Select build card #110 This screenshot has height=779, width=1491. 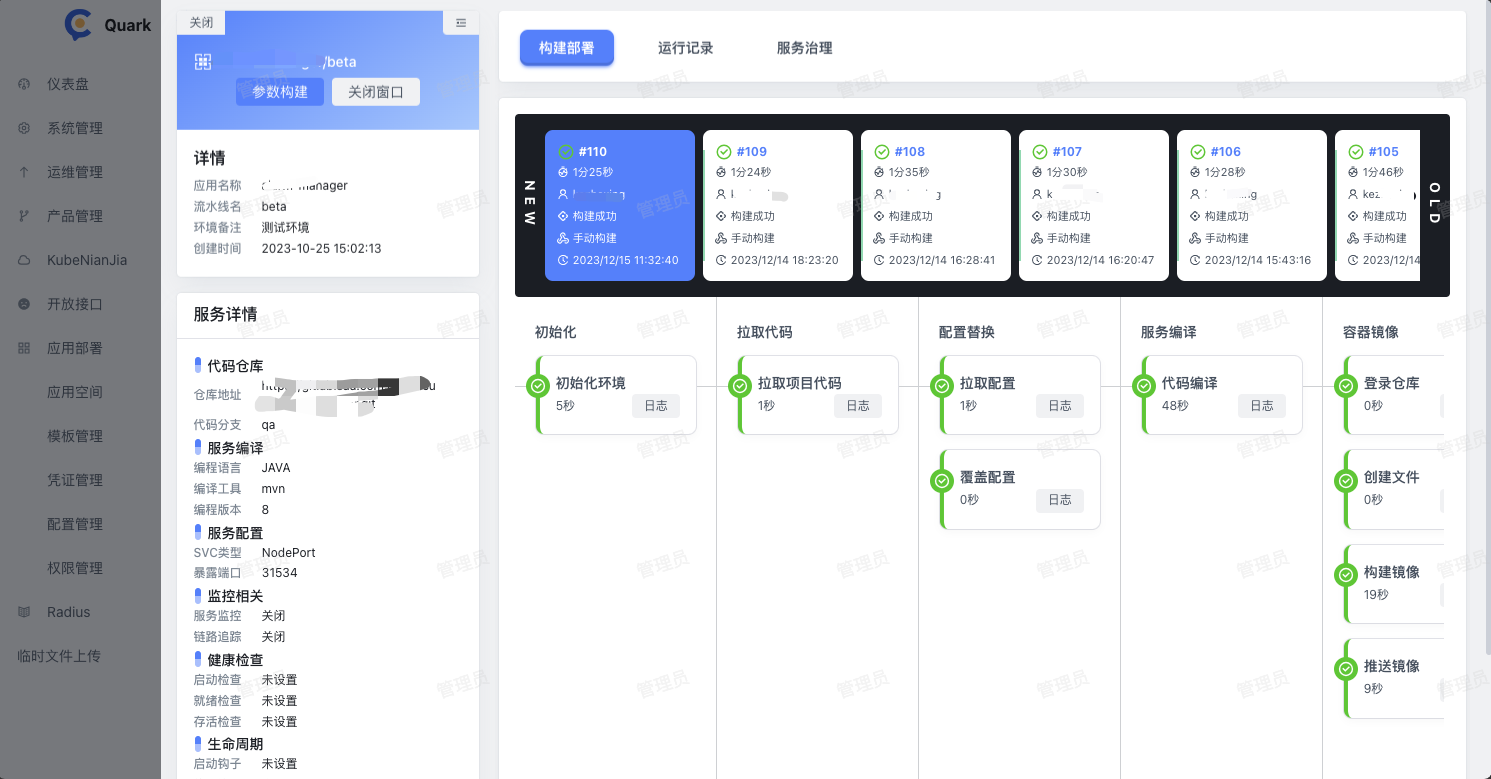620,205
